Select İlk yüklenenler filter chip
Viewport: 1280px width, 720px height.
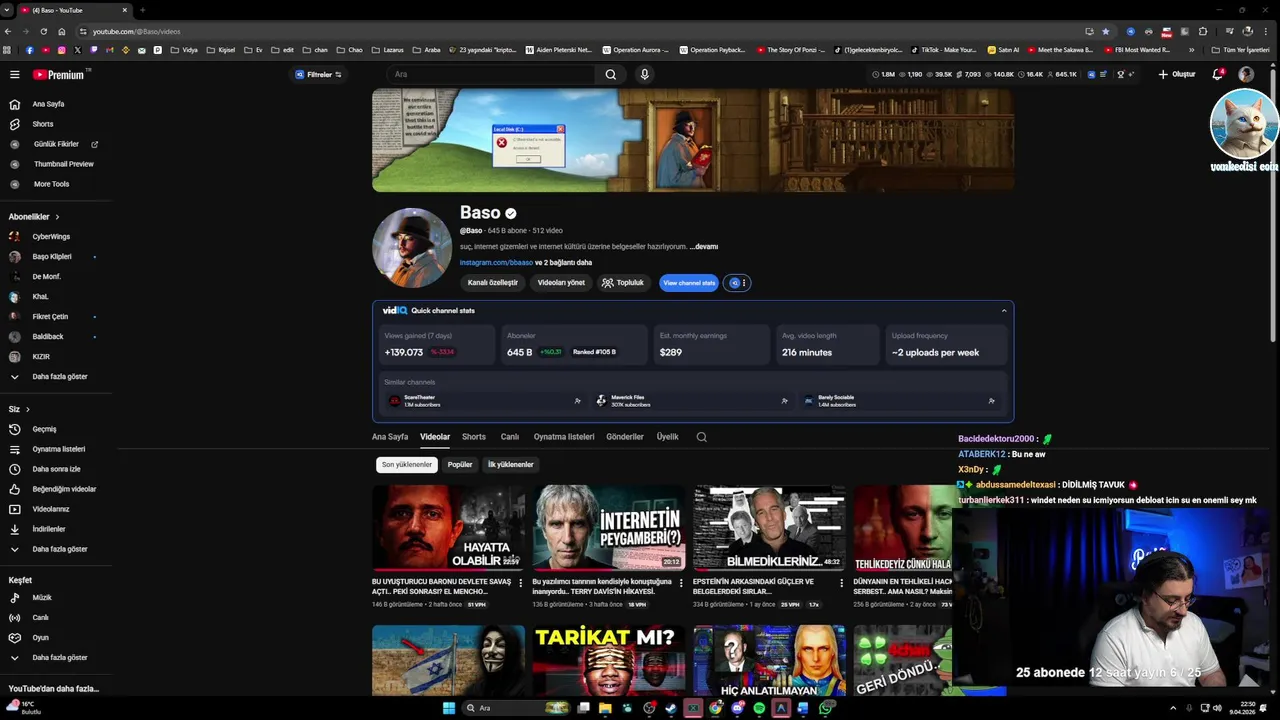511,465
